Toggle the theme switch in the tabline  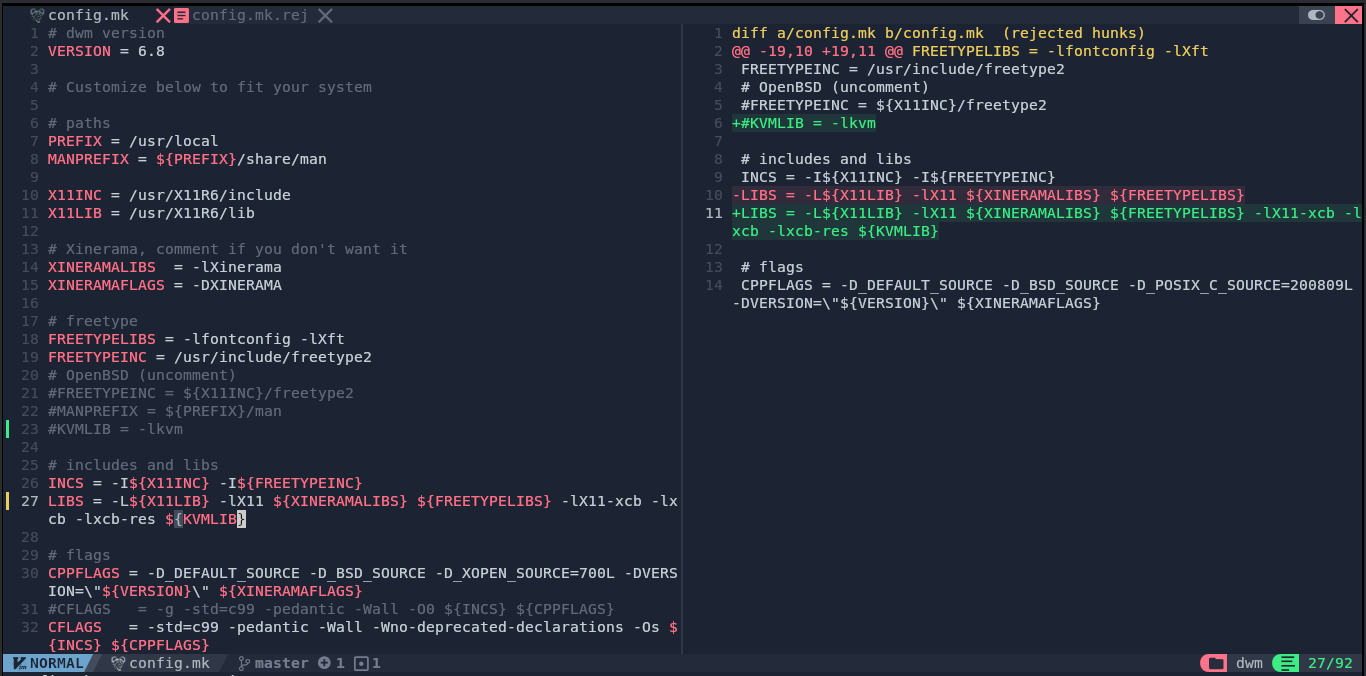pyautogui.click(x=1316, y=15)
